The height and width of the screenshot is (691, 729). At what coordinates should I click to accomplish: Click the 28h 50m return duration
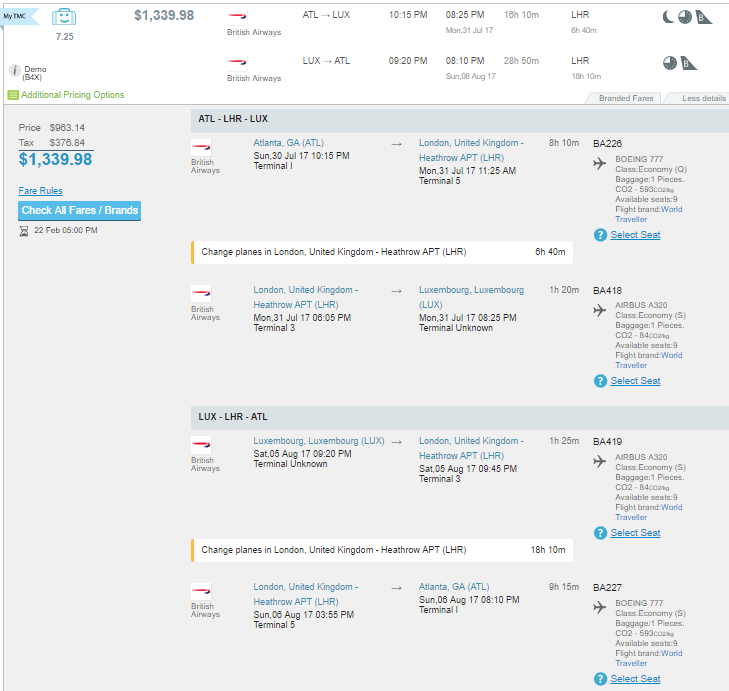521,61
